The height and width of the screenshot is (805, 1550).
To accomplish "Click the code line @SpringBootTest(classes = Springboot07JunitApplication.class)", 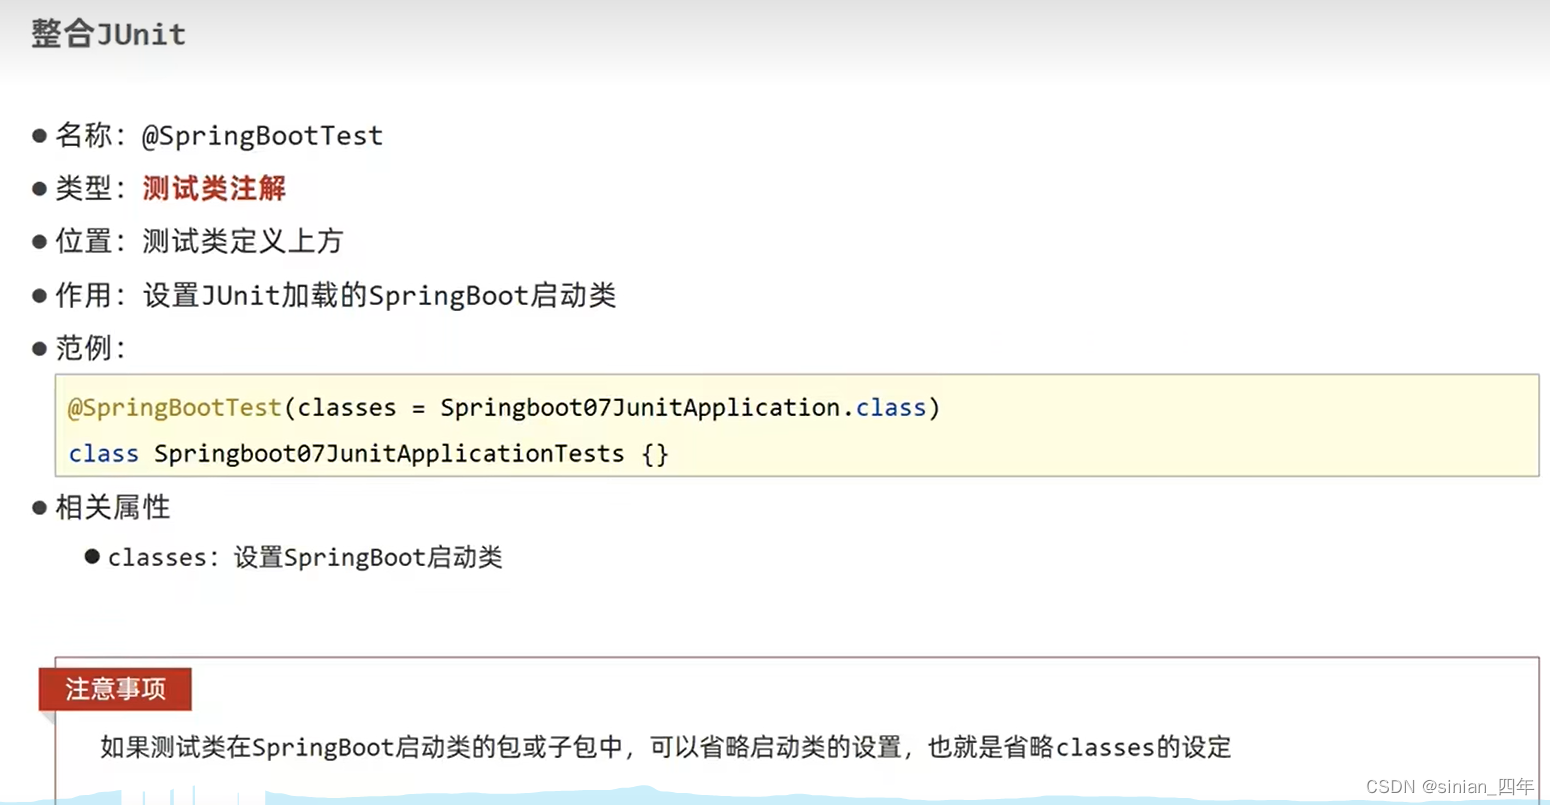I will 504,408.
